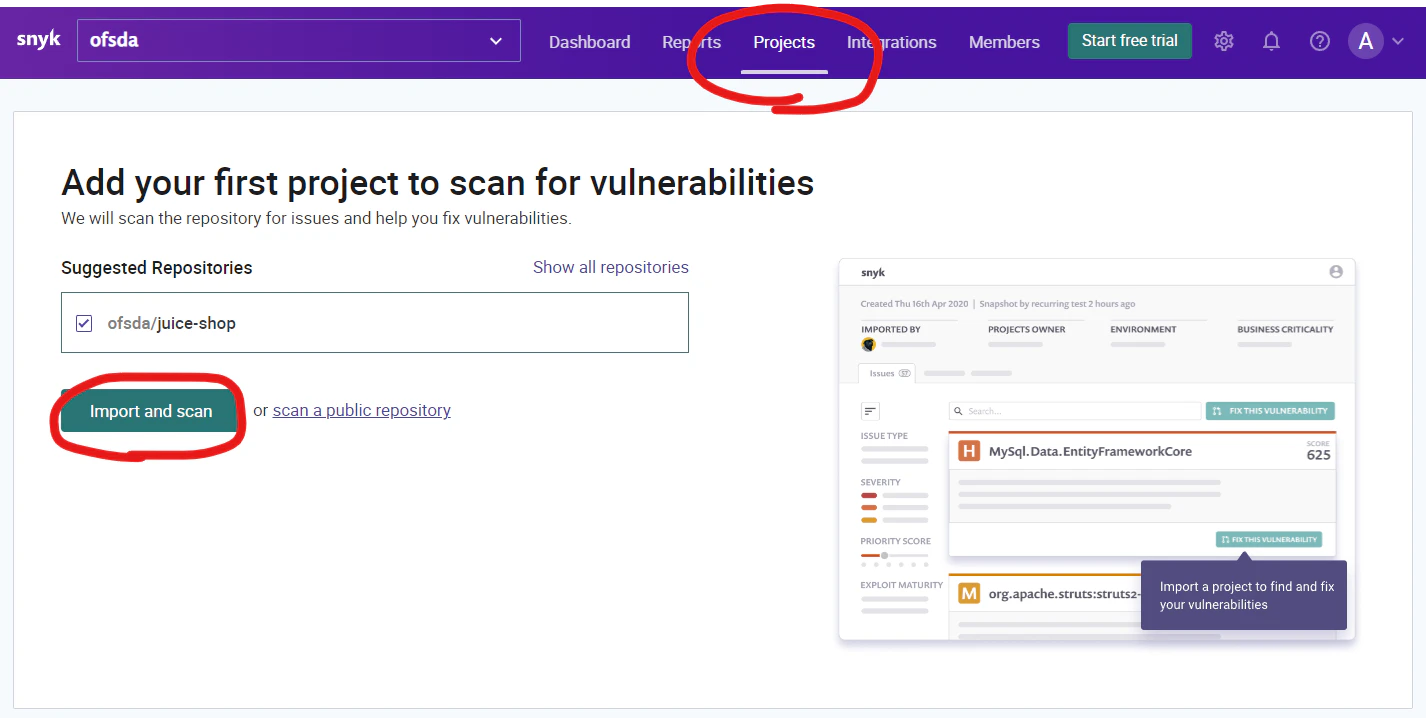Open the notifications bell
1426x718 pixels.
(x=1271, y=41)
